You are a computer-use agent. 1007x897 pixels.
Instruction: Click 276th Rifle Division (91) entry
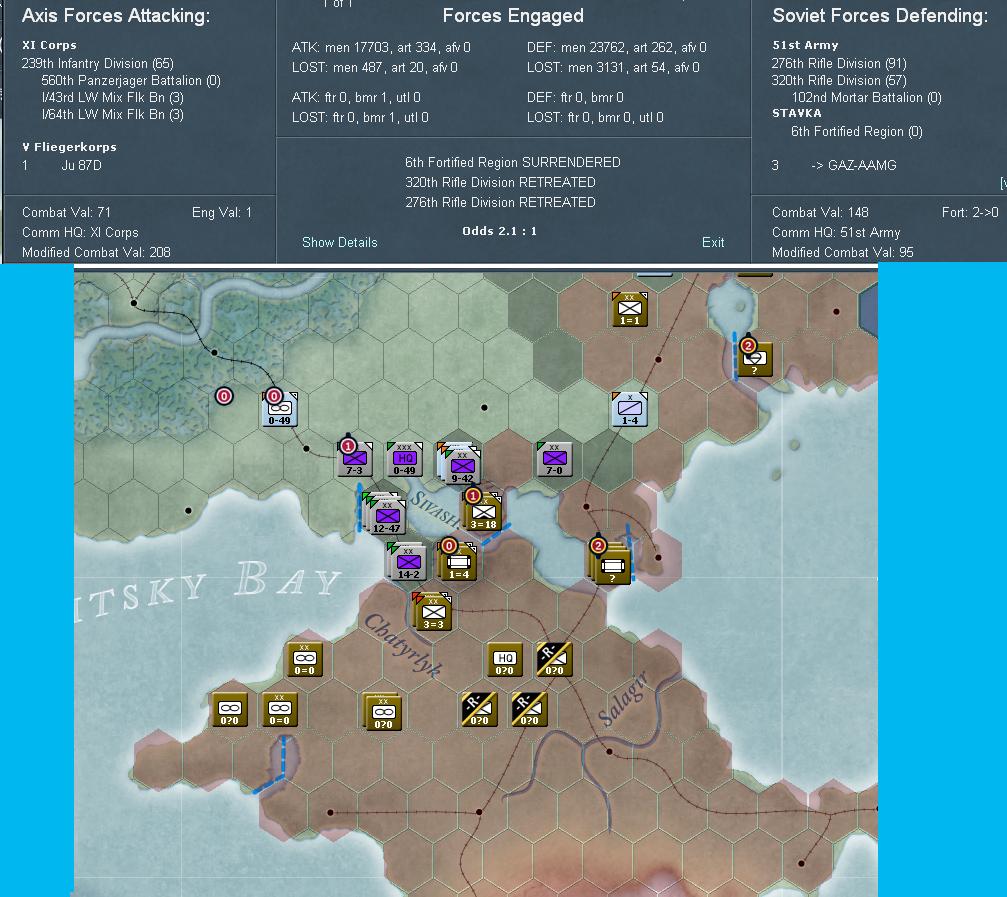pos(839,63)
